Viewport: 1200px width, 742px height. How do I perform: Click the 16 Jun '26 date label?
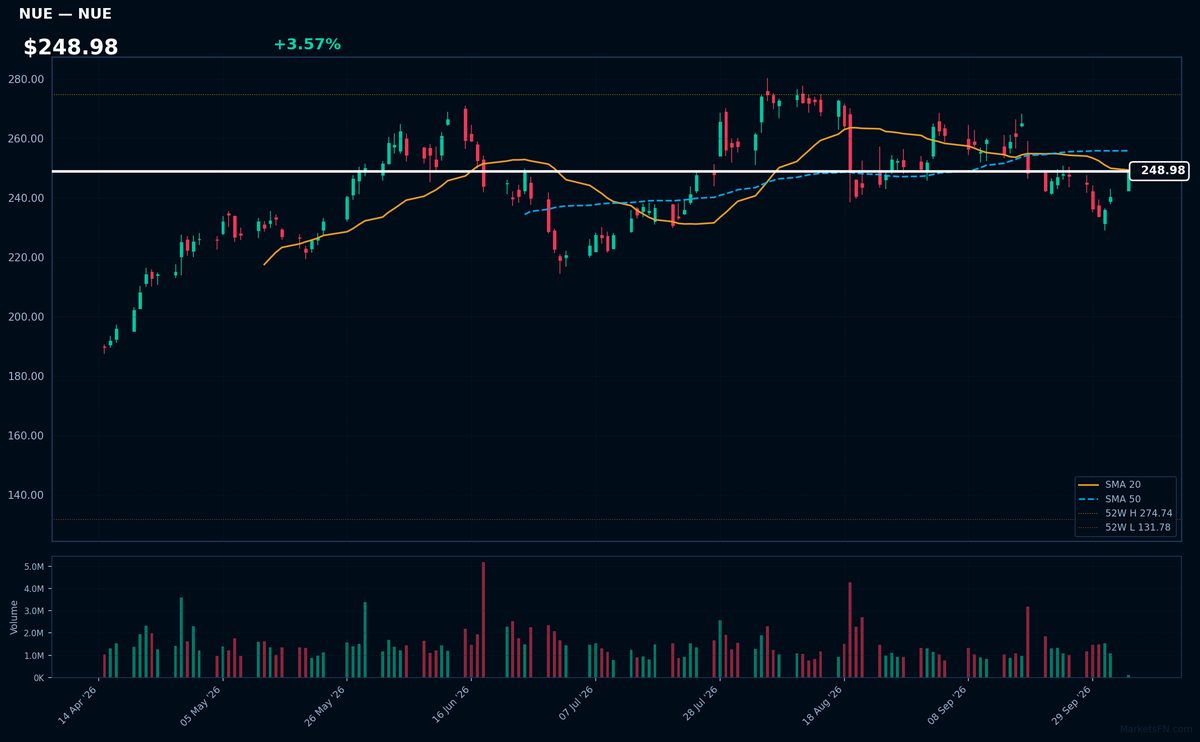(452, 705)
